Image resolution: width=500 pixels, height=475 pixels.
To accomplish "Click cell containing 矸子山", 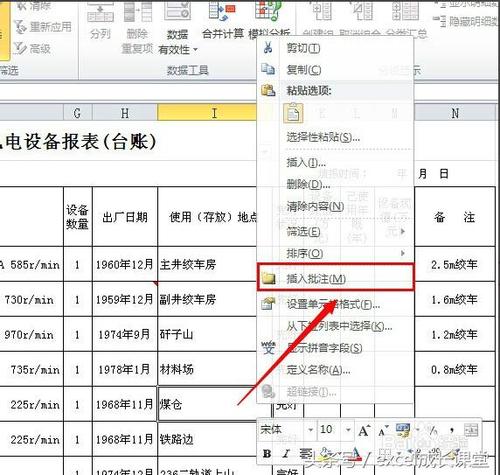I will click(207, 334).
